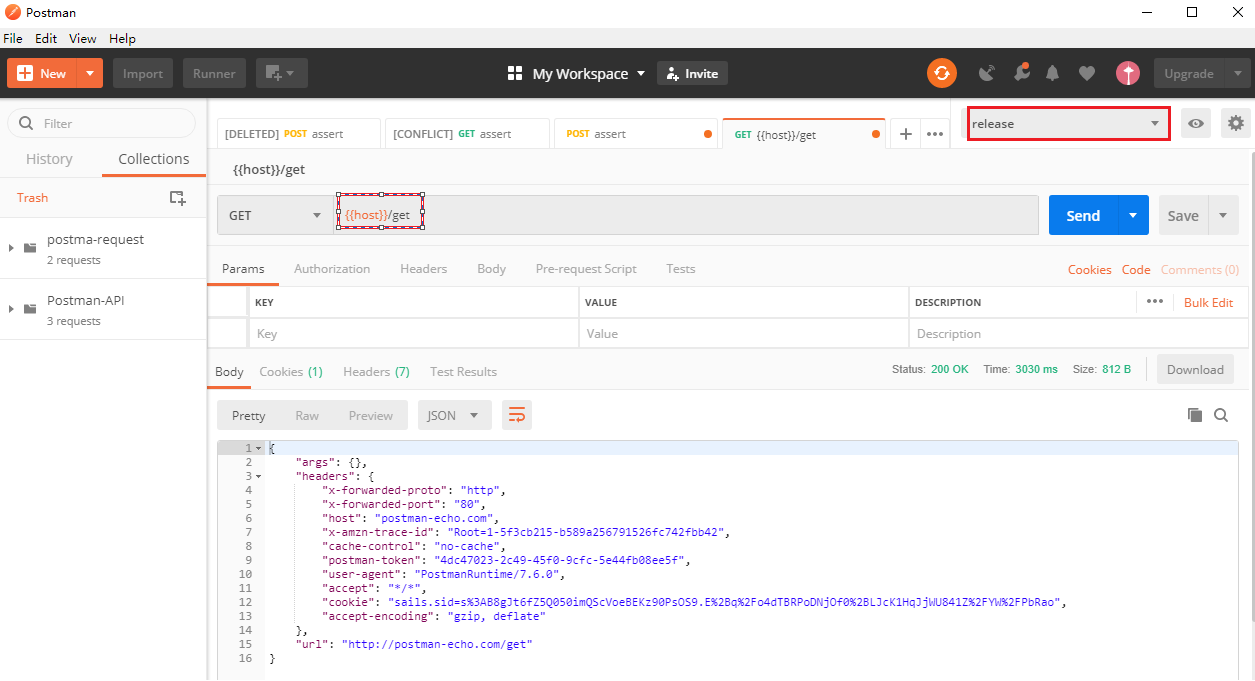Open the My Workspace dropdown

point(577,73)
